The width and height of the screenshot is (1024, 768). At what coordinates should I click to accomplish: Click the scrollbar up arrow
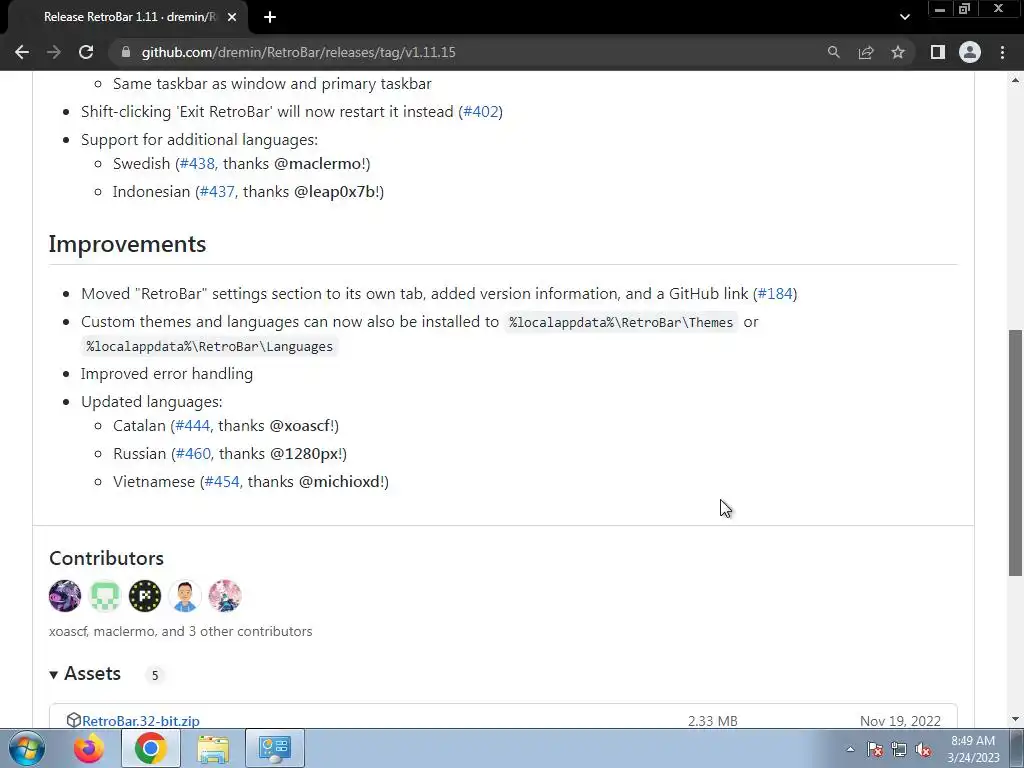(1015, 80)
